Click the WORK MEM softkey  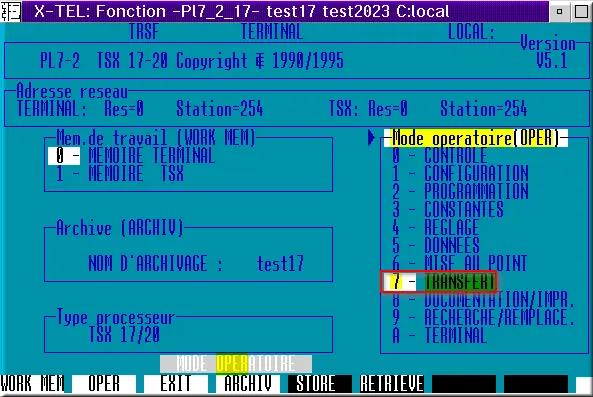(32, 384)
